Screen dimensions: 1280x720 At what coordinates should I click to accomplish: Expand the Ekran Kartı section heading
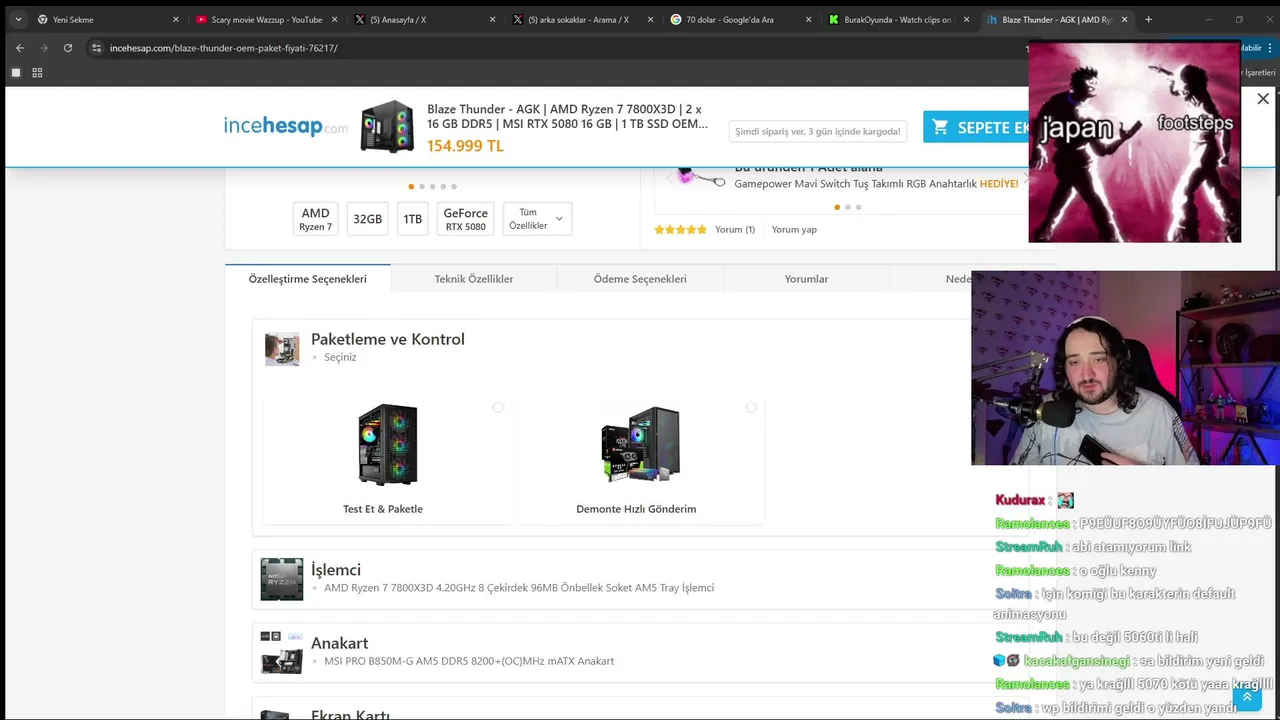pyautogui.click(x=350, y=714)
